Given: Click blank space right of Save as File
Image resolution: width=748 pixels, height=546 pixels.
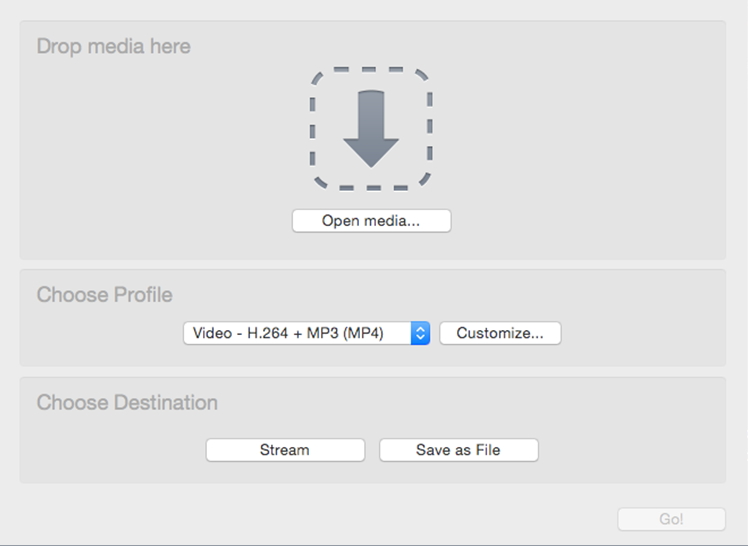Looking at the screenshot, I should pyautogui.click(x=630, y=450).
